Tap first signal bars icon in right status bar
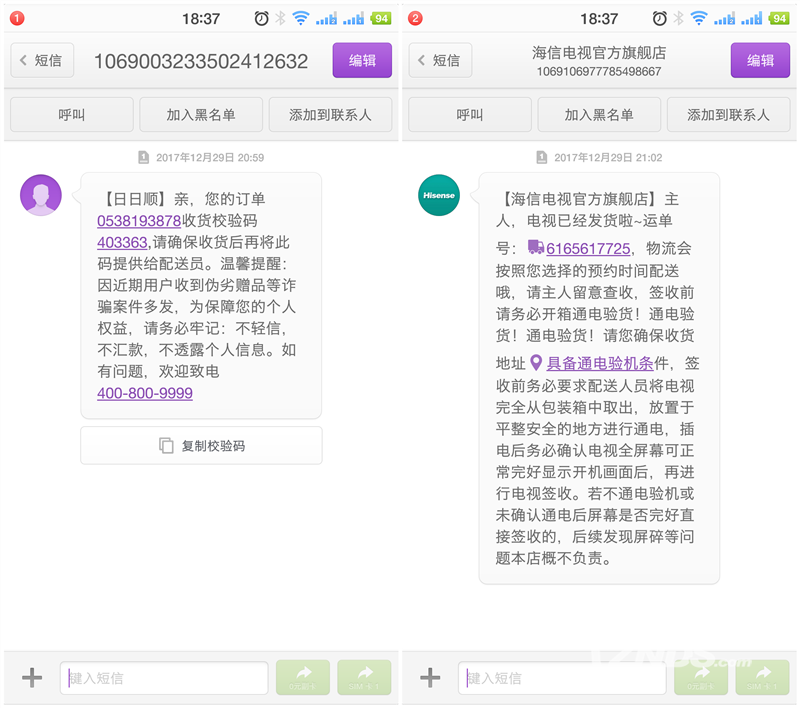The height and width of the screenshot is (708, 800). (x=724, y=19)
